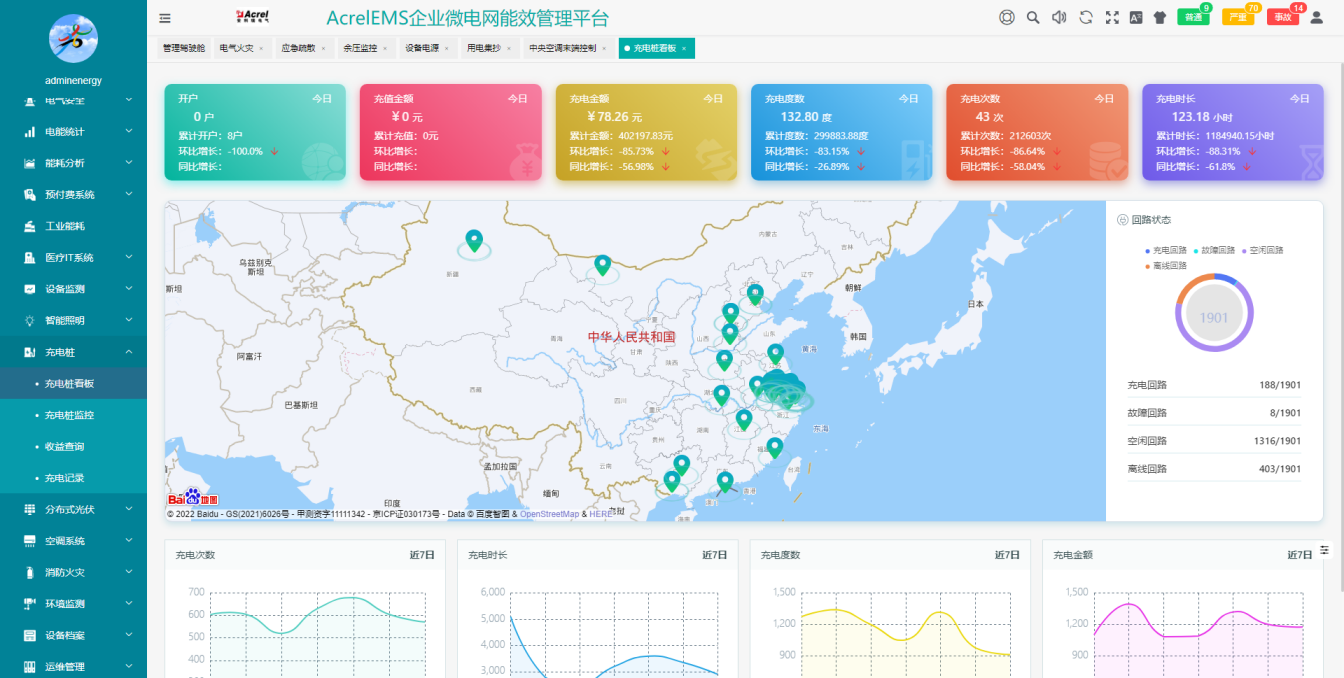Click the 1316/1901 value for 空闲回路
Image resolution: width=1344 pixels, height=678 pixels.
tap(1278, 440)
